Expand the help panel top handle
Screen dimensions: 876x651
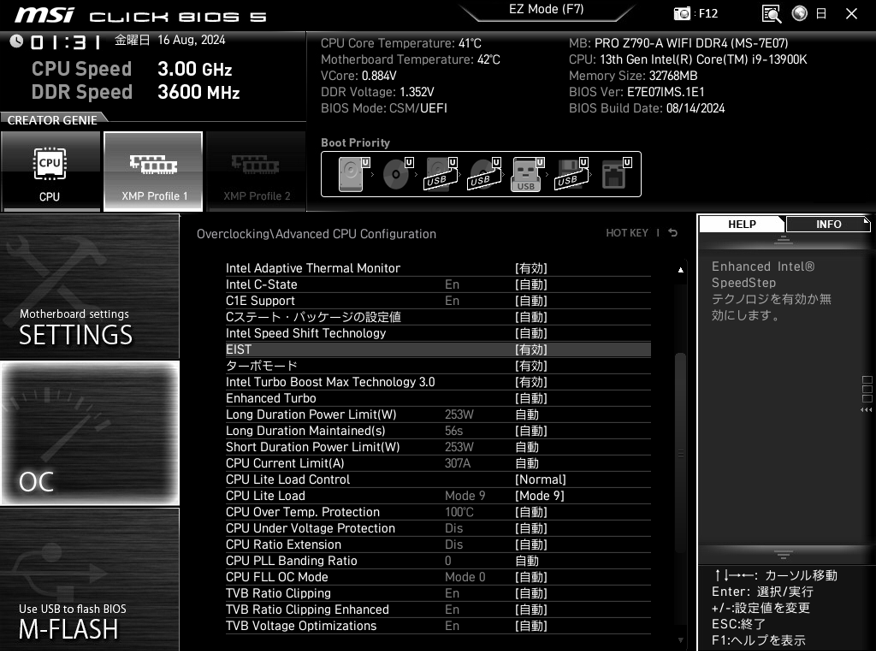(783, 240)
